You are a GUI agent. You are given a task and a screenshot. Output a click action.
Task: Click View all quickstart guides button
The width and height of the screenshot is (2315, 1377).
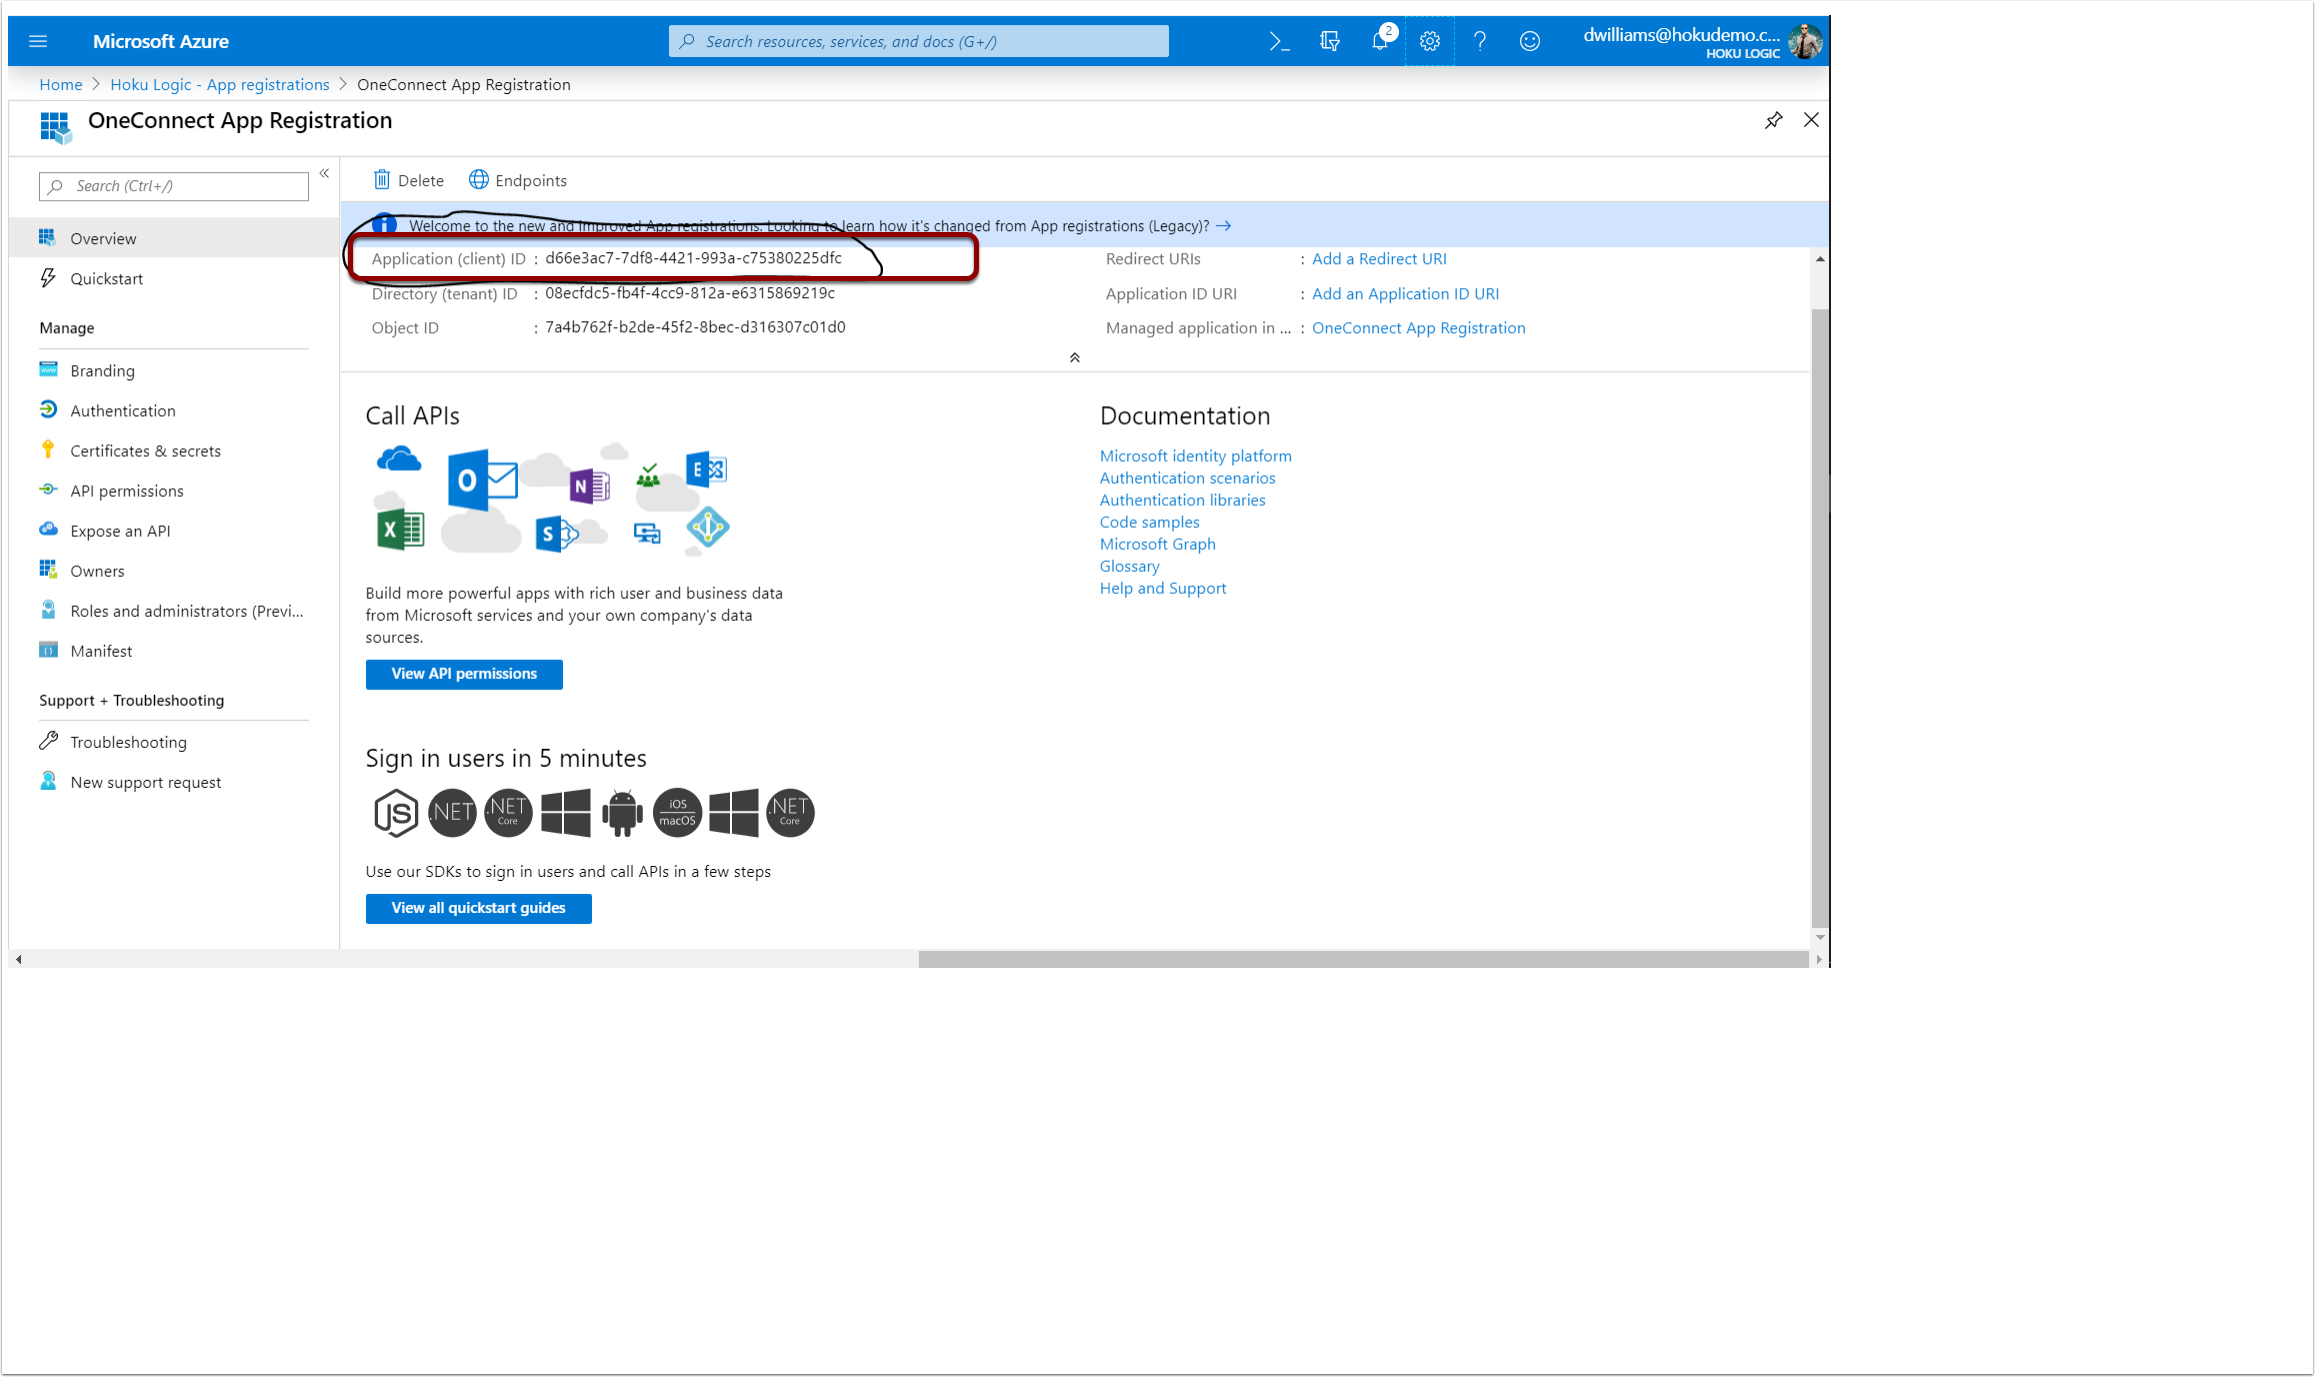tap(478, 908)
